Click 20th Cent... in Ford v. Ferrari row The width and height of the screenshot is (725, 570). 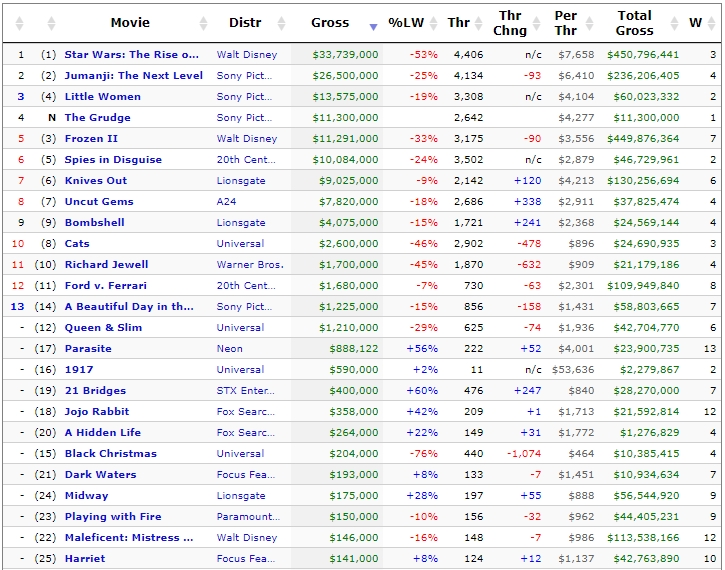coord(246,286)
